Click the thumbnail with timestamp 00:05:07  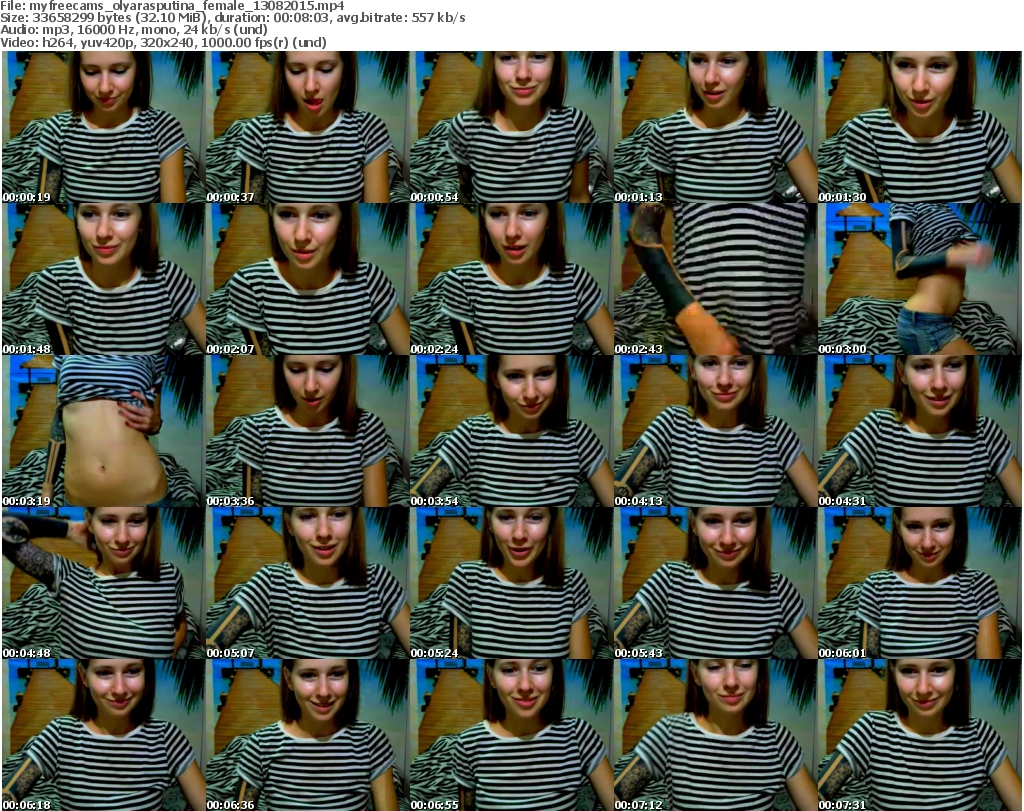[x=307, y=583]
